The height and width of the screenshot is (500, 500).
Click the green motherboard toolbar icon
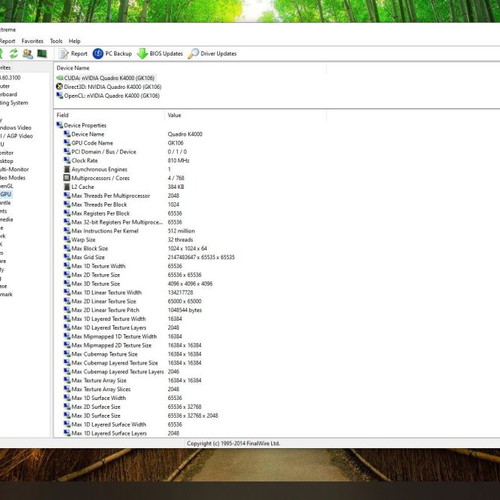42,53
